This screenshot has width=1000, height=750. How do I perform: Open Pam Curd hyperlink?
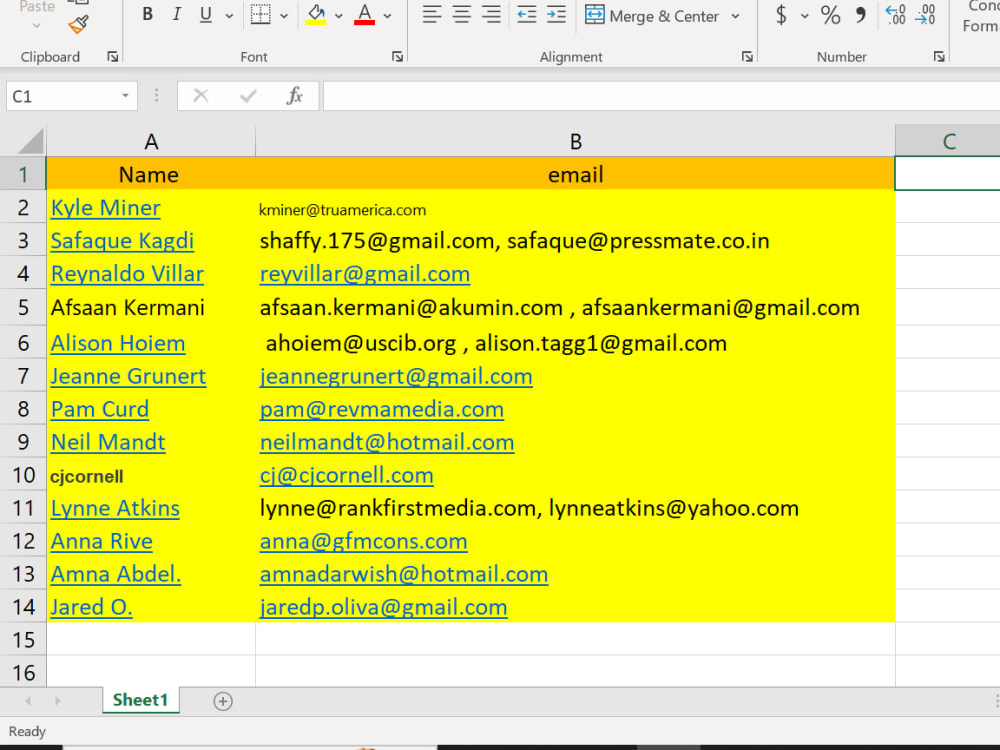click(99, 409)
